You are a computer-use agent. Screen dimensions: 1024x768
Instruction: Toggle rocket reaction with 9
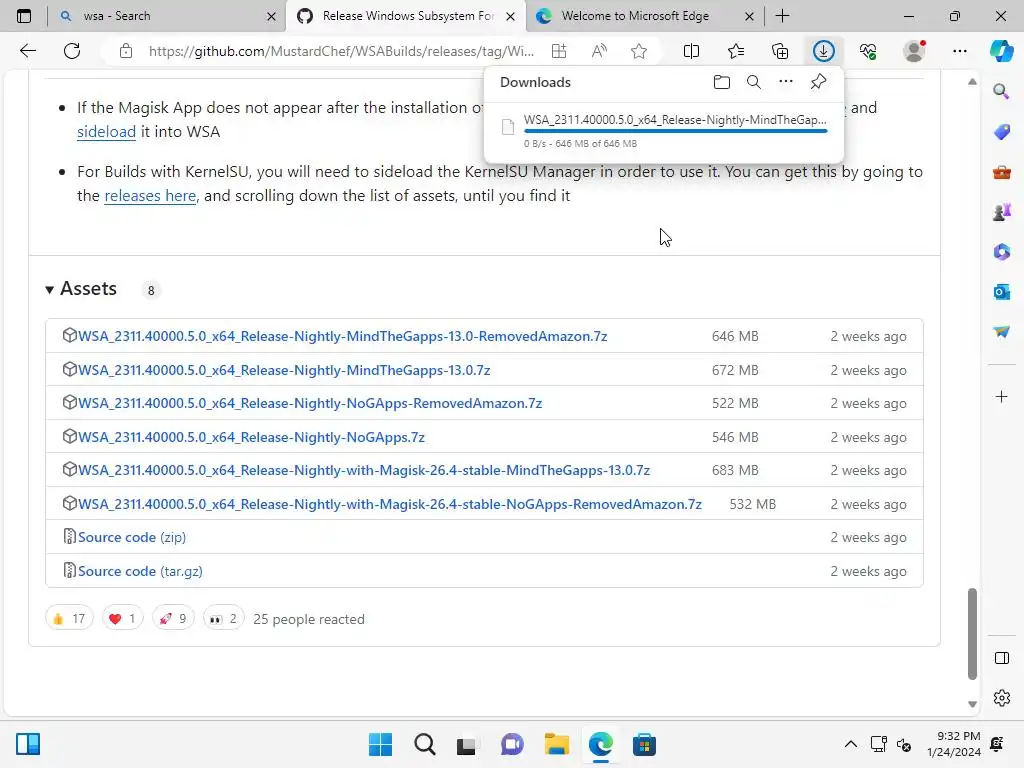tap(173, 618)
